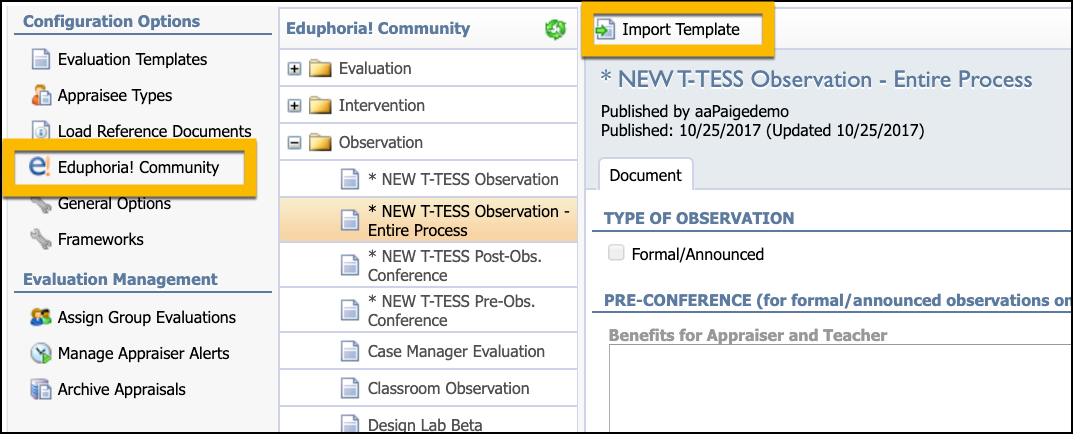The image size is (1073, 434).
Task: Click the Archive Appraisals database icon
Action: pyautogui.click(x=42, y=390)
